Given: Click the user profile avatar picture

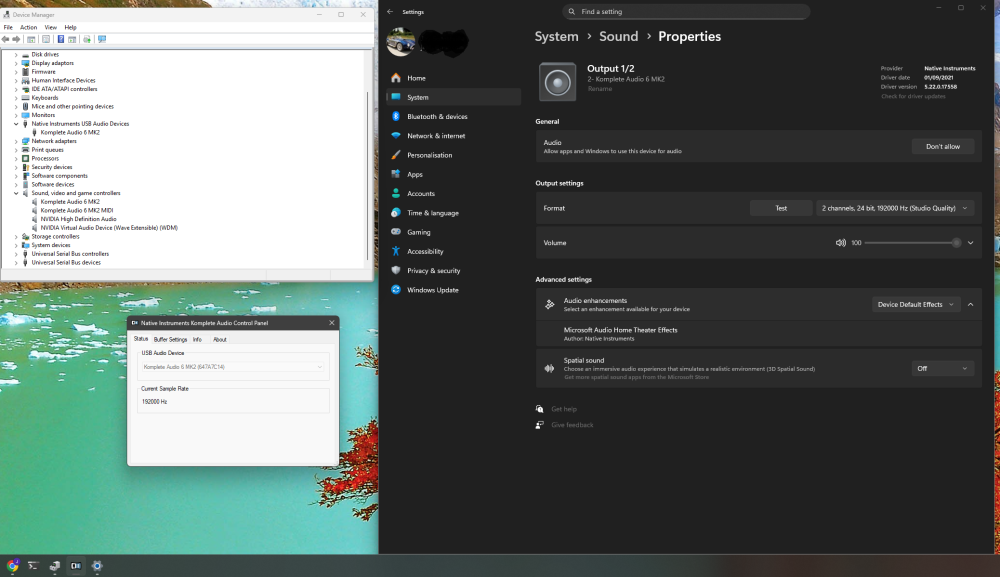Looking at the screenshot, I should click(x=401, y=42).
